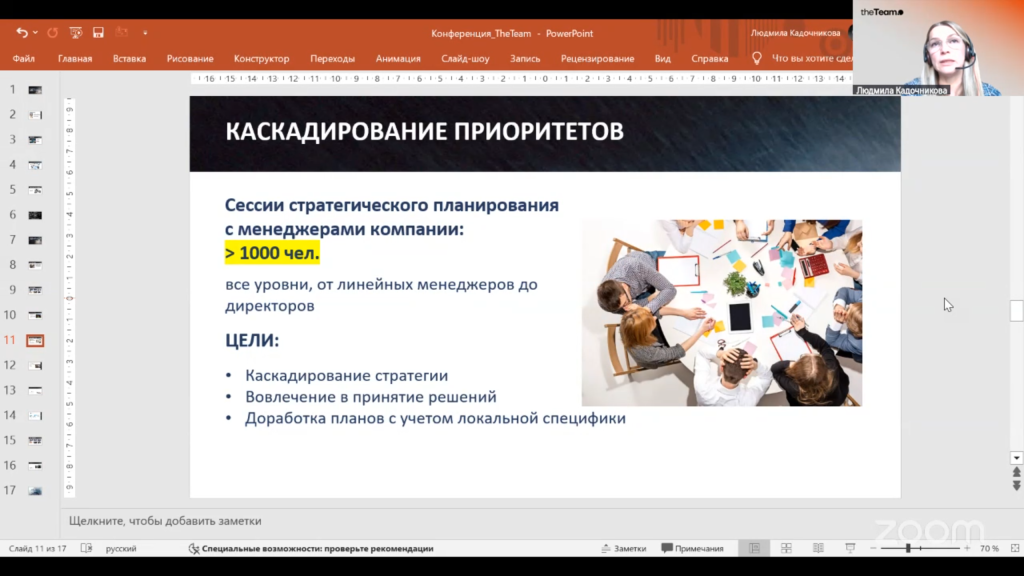Open the accessibility recommendations checker in status bar
This screenshot has width=1024, height=576.
pyautogui.click(x=311, y=549)
